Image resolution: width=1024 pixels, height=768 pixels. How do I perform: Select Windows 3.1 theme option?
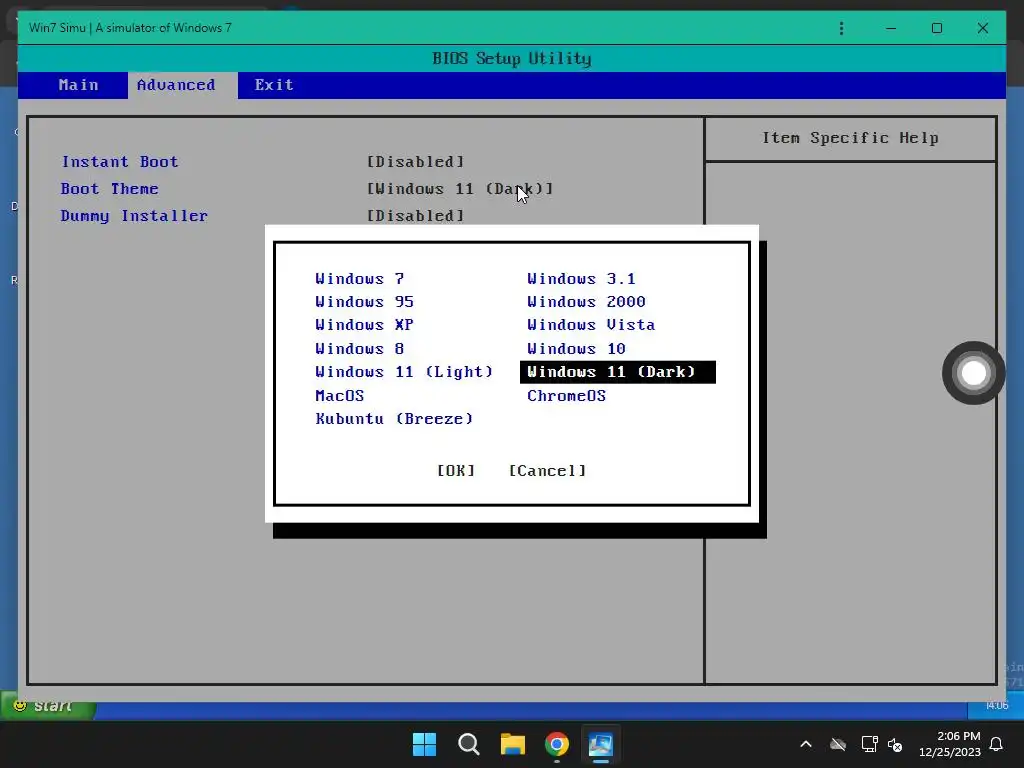click(581, 279)
